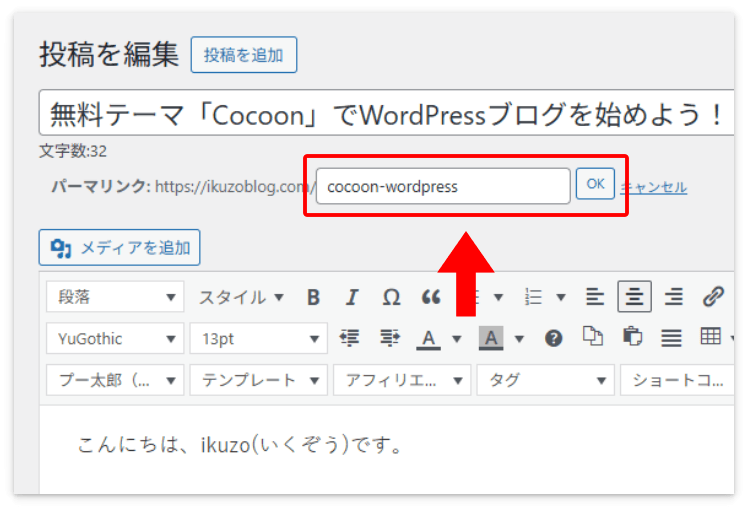The height and width of the screenshot is (509, 748).
Task: Insert horizontal line icon
Action: coord(671,339)
